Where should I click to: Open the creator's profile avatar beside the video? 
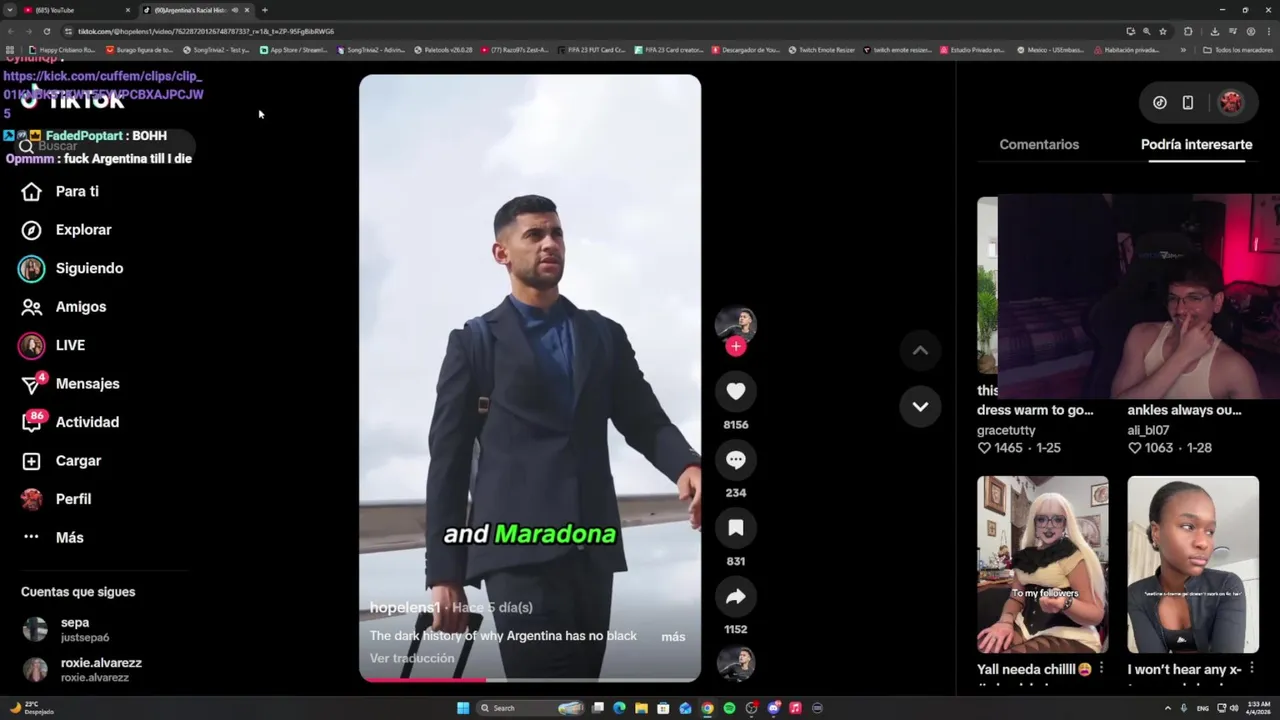736,322
